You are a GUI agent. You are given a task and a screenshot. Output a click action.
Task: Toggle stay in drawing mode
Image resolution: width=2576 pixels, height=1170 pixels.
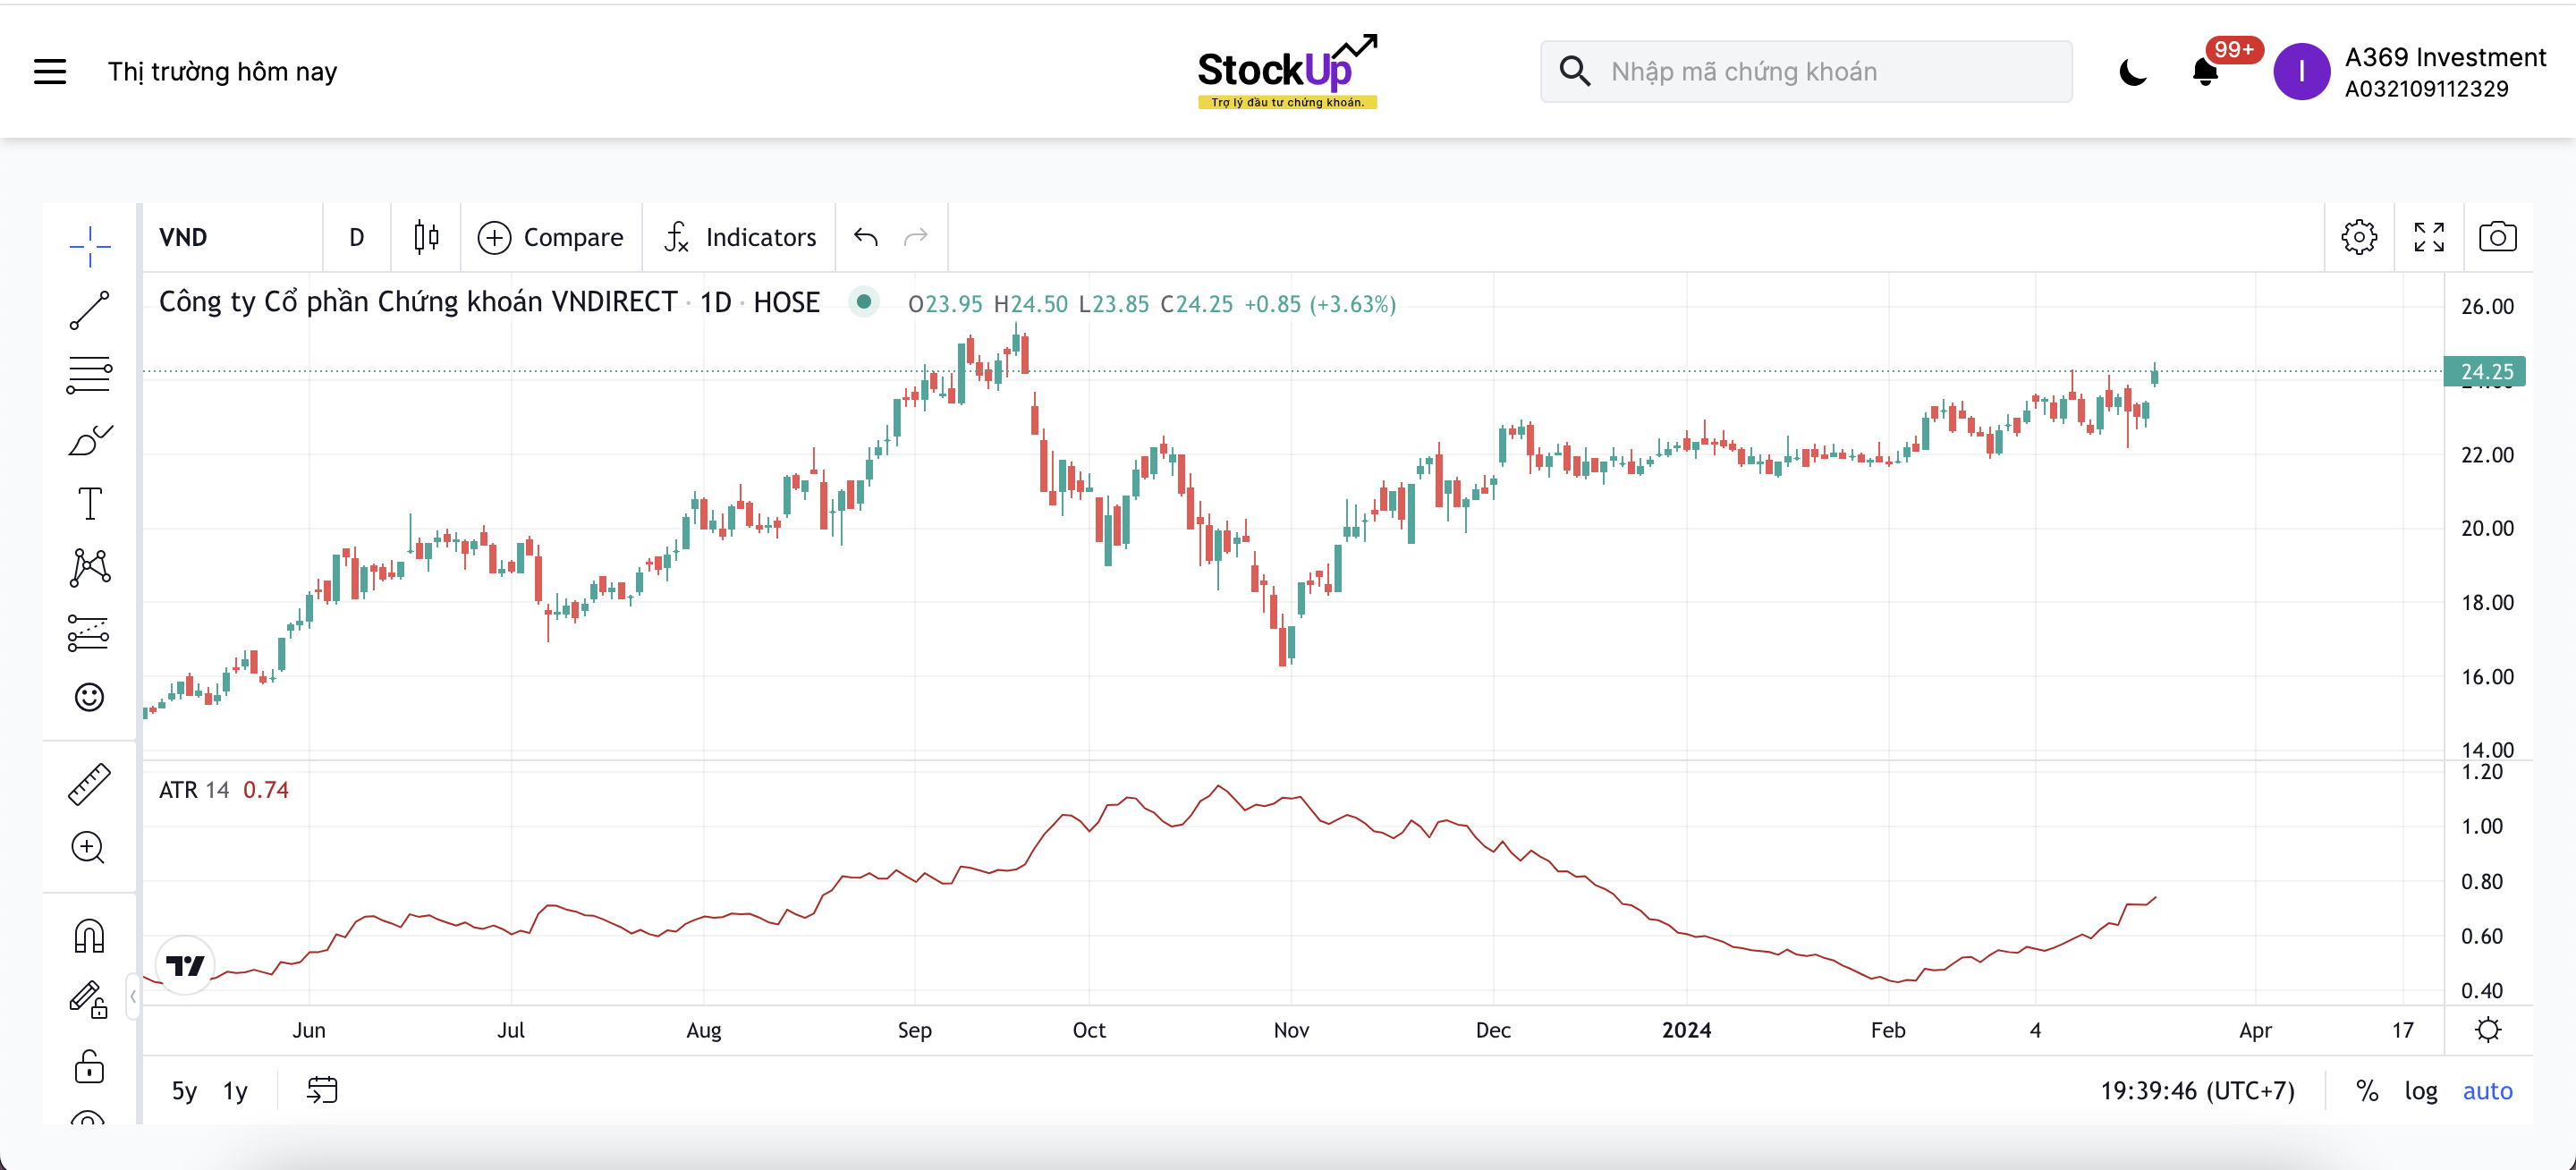coord(90,1000)
